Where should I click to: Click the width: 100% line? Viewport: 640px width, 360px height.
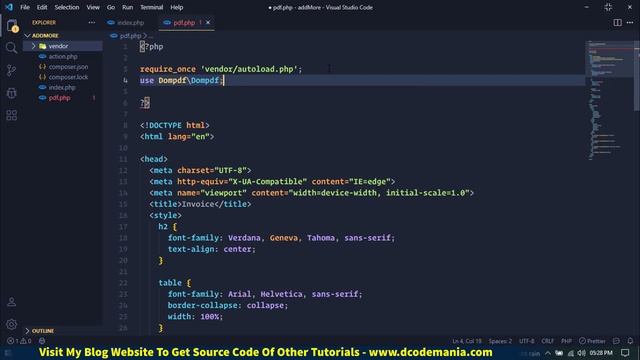click(195, 317)
